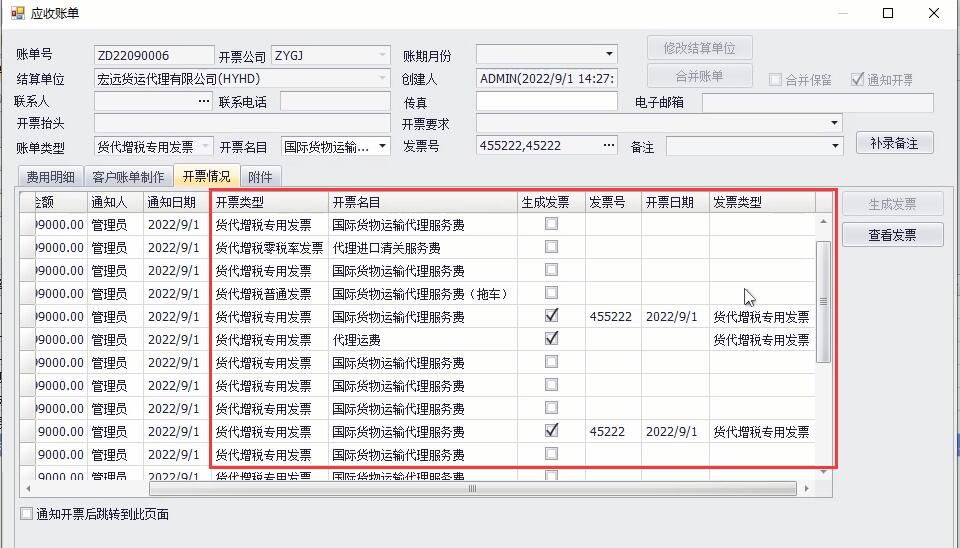Image resolution: width=960 pixels, height=548 pixels.
Task: Check 生成发票 box for 代理进口清关服务费 row
Action: pos(551,247)
